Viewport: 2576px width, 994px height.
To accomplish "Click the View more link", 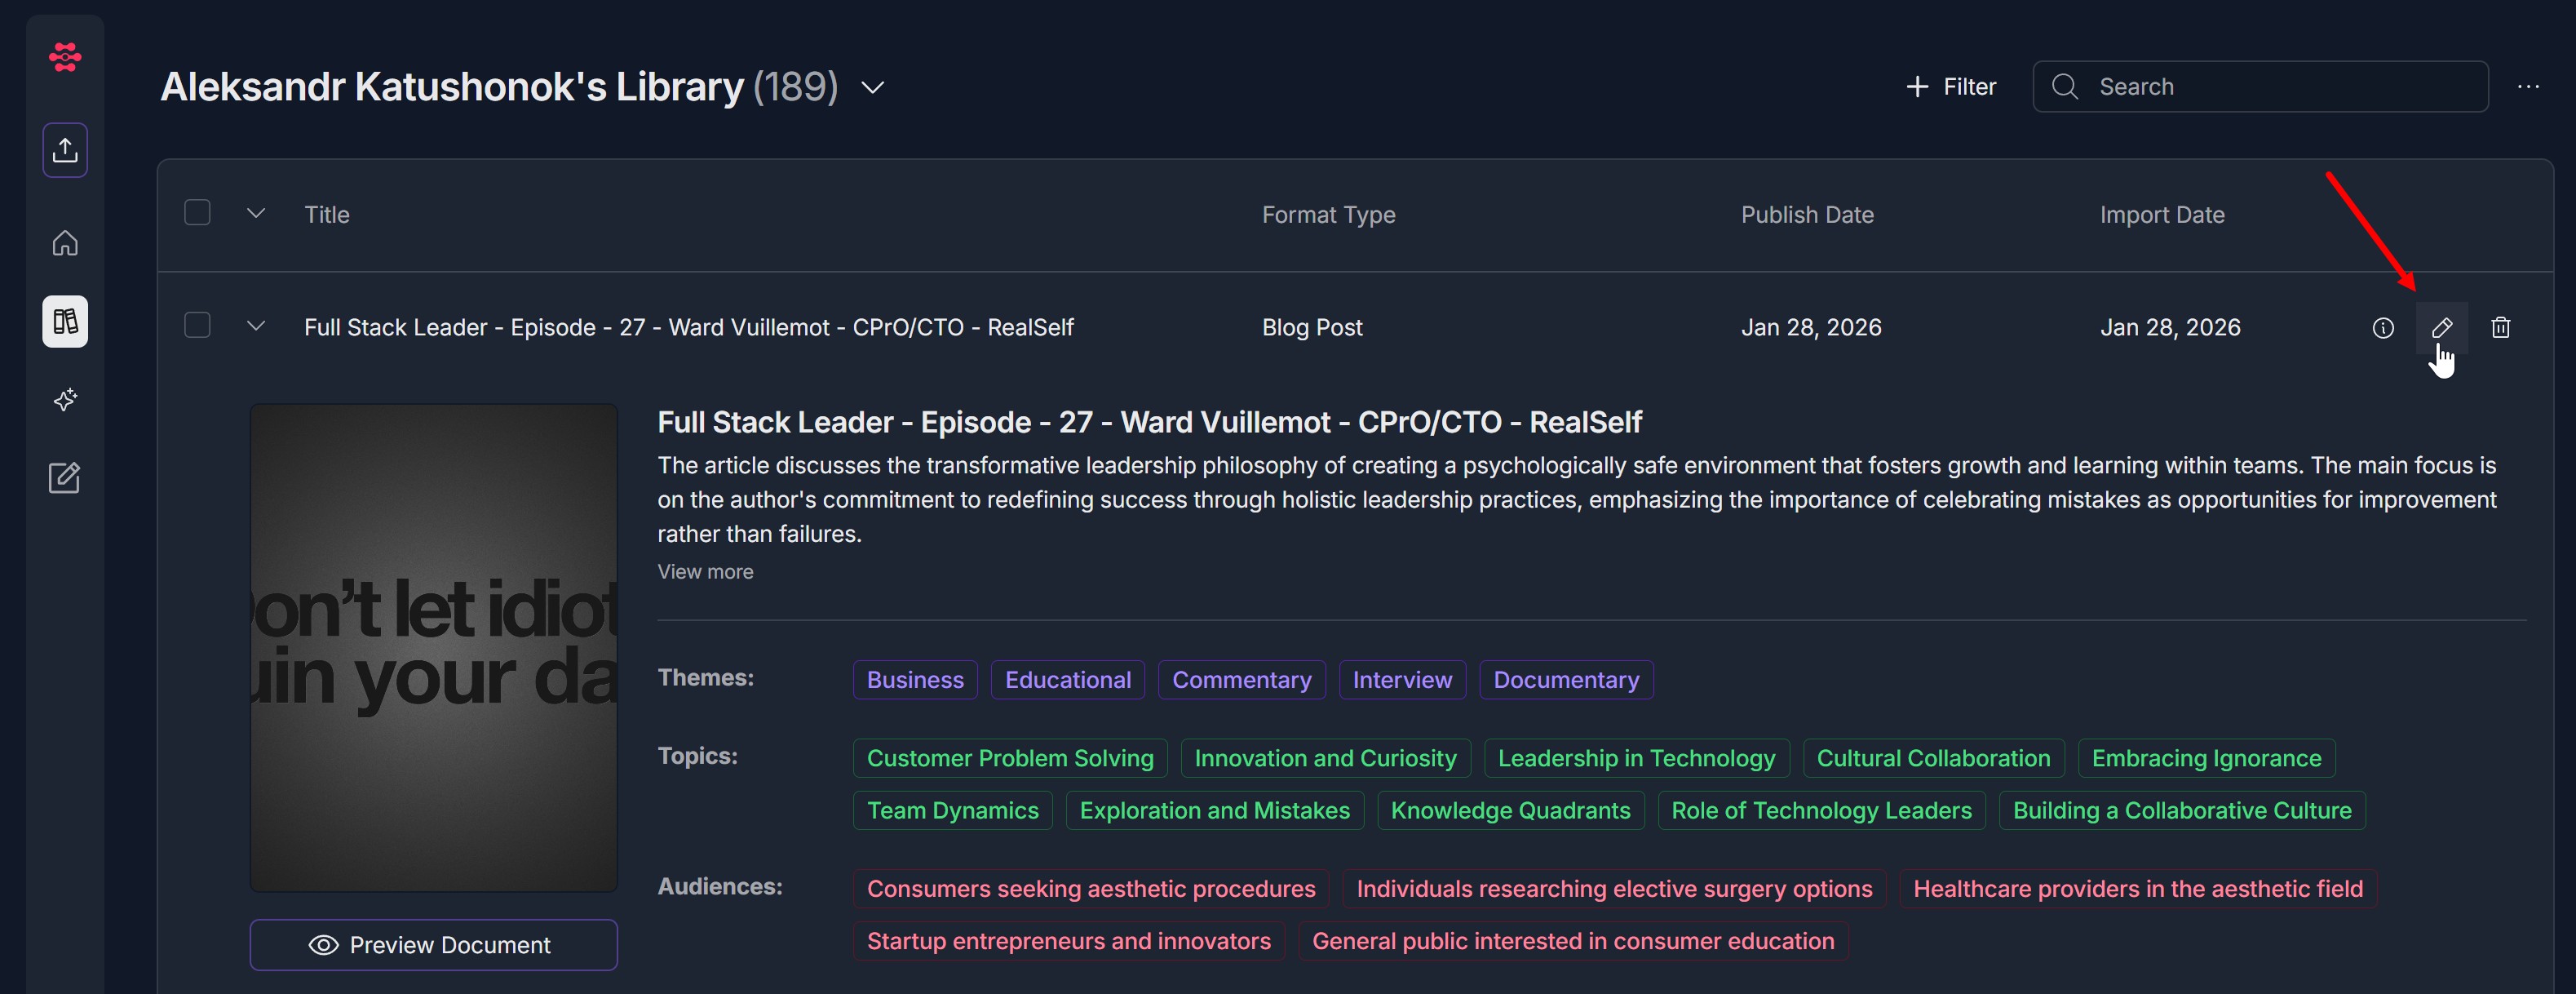I will coord(705,572).
